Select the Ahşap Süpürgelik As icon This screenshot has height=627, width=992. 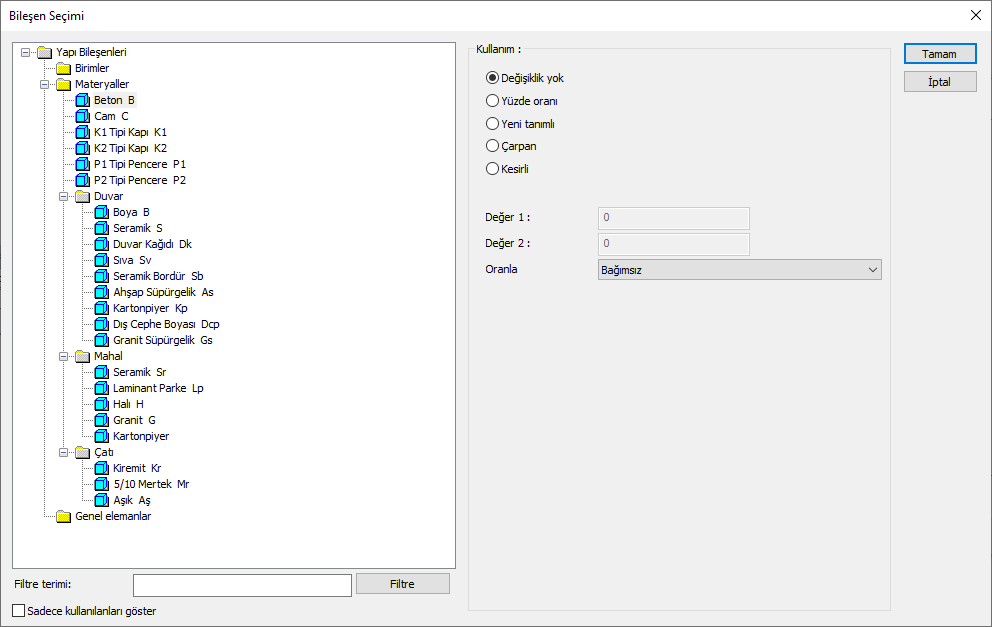coord(101,292)
